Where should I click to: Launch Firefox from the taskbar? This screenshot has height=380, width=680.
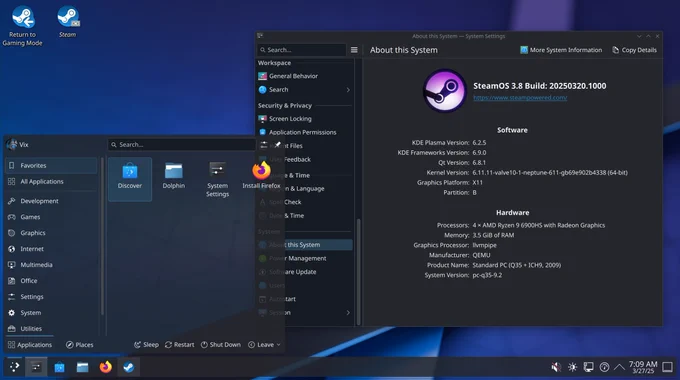[x=105, y=367]
